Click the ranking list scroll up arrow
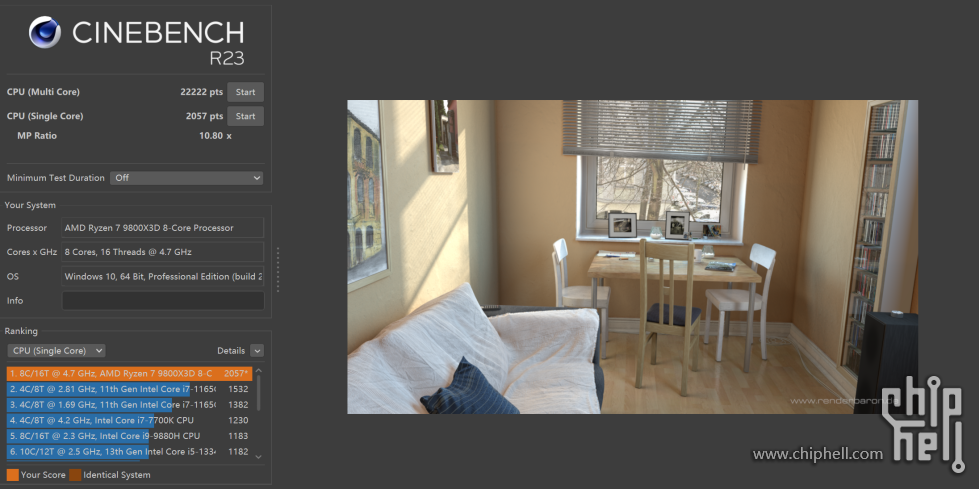 [x=258, y=370]
